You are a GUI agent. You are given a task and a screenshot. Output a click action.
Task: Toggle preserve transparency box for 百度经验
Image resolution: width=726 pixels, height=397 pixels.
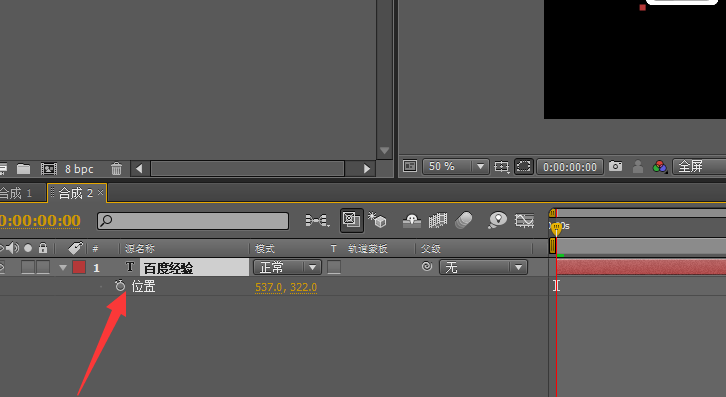[334, 267]
